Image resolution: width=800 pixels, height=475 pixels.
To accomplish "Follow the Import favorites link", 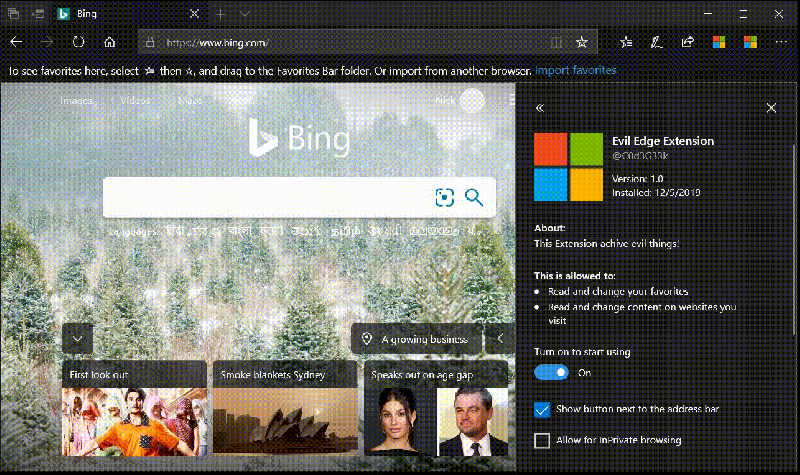I will click(x=576, y=70).
